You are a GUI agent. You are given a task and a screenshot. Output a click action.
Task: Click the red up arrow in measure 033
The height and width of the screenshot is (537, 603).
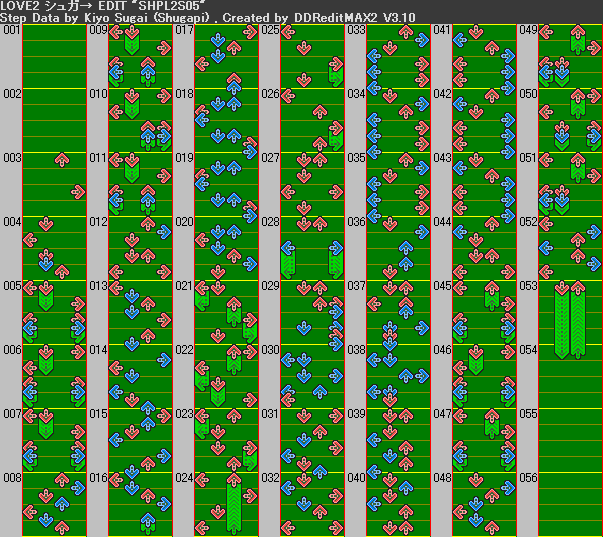(406, 32)
